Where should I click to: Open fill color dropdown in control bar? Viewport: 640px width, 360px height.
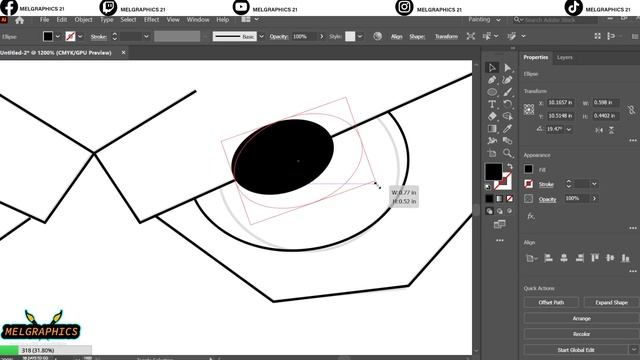(58, 36)
